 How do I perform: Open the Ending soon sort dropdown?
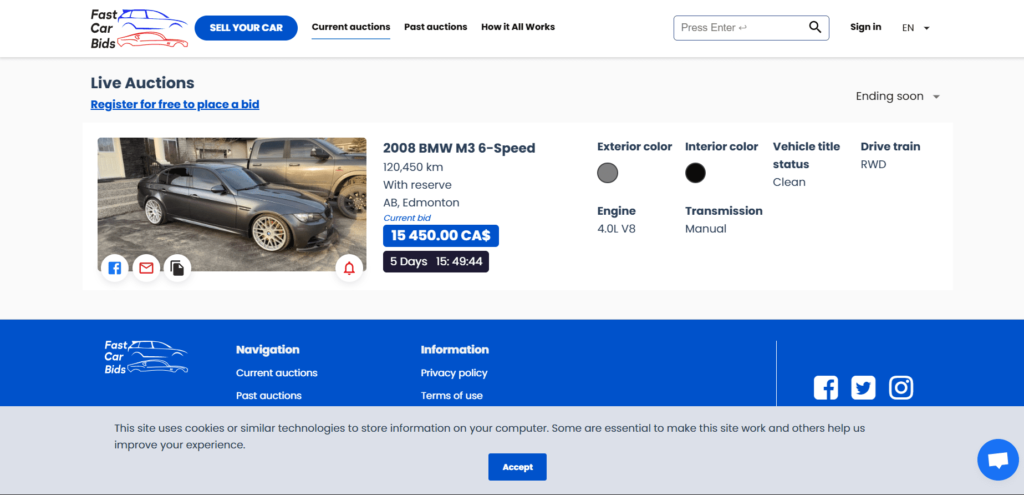[898, 97]
